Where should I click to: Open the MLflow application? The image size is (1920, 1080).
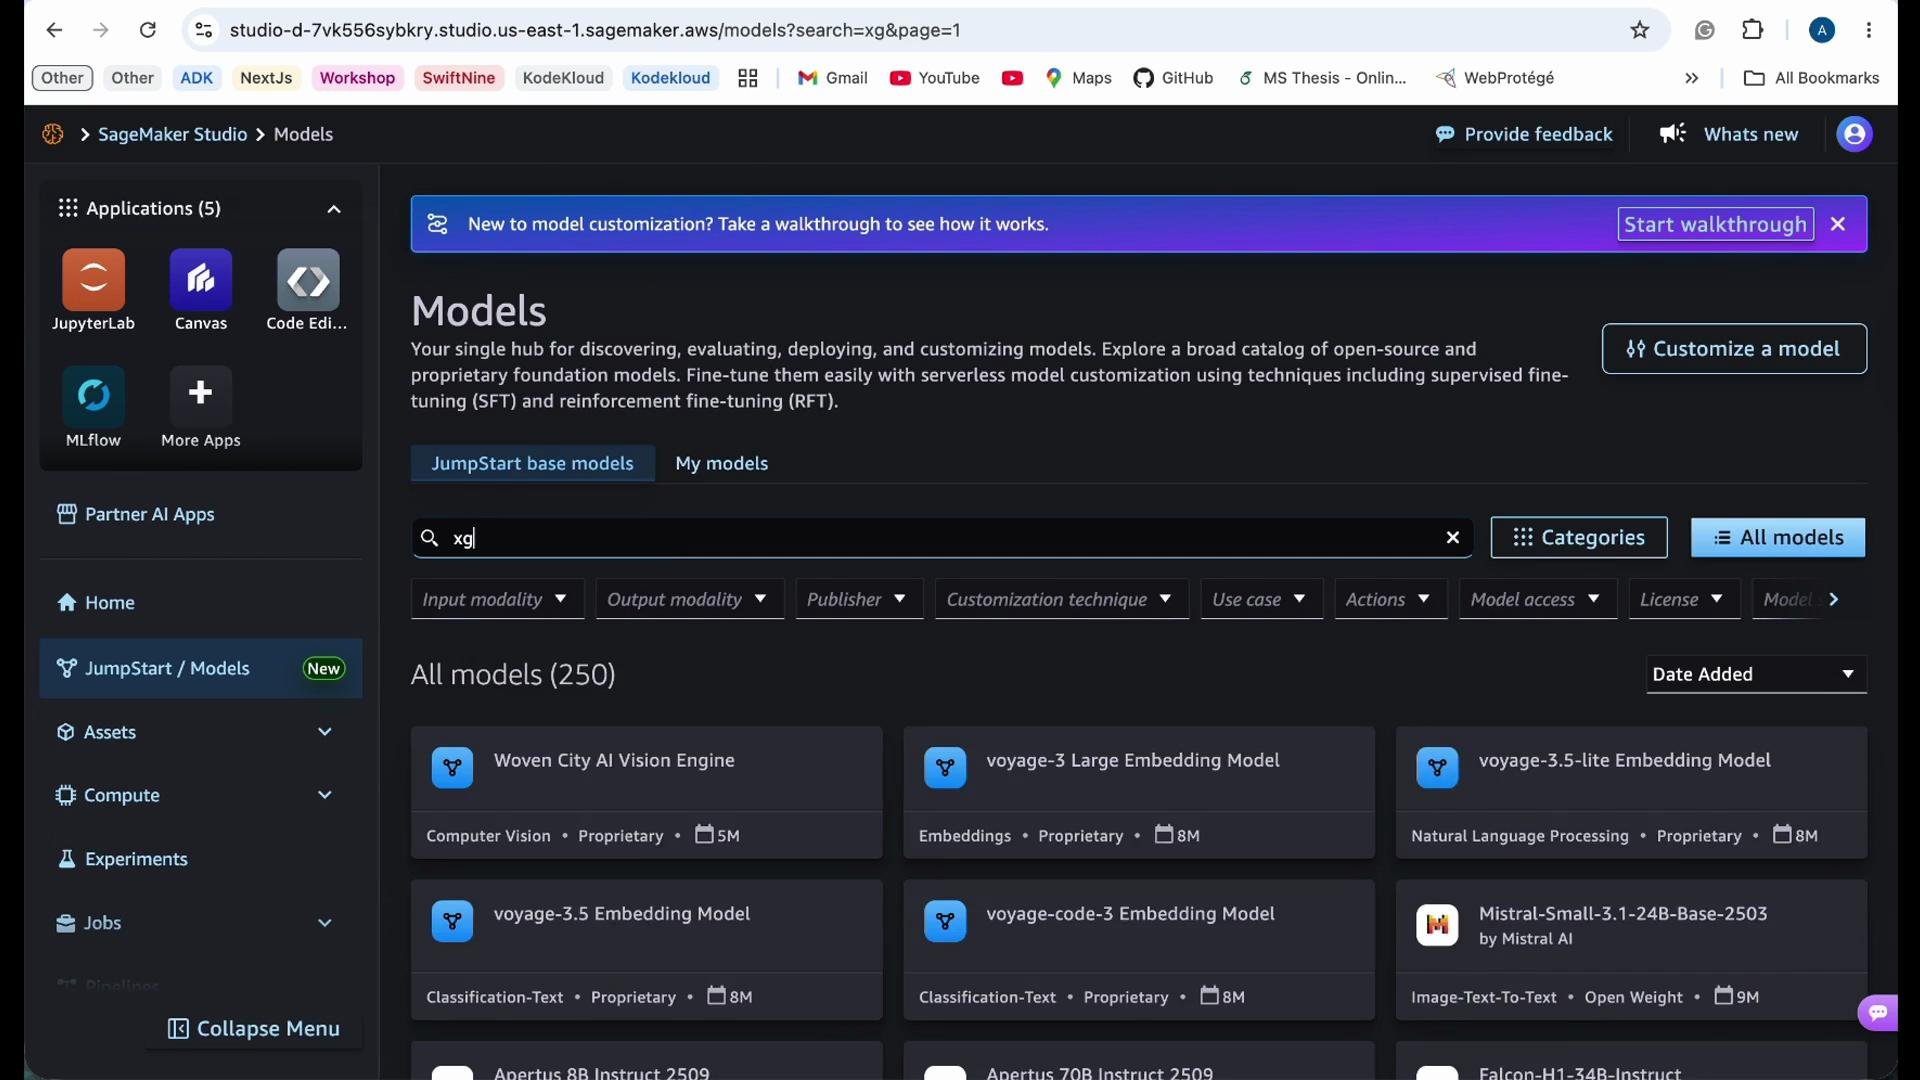[x=93, y=407]
